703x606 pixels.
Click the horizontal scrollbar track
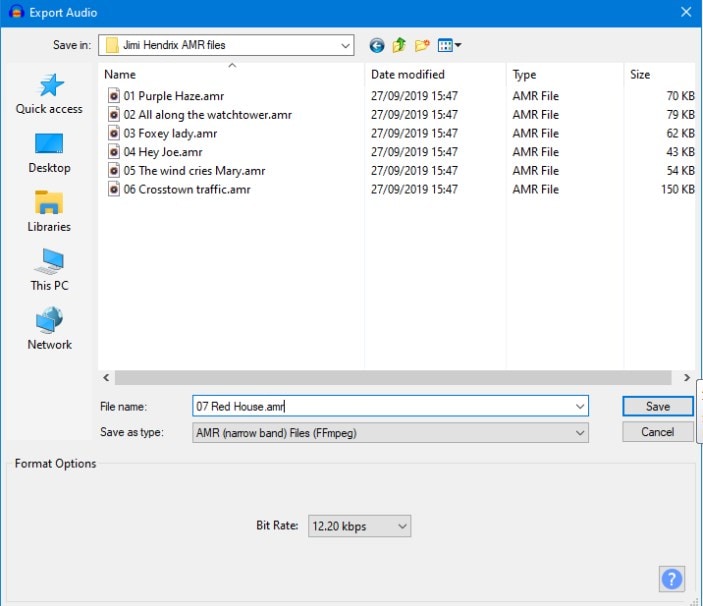pos(393,377)
